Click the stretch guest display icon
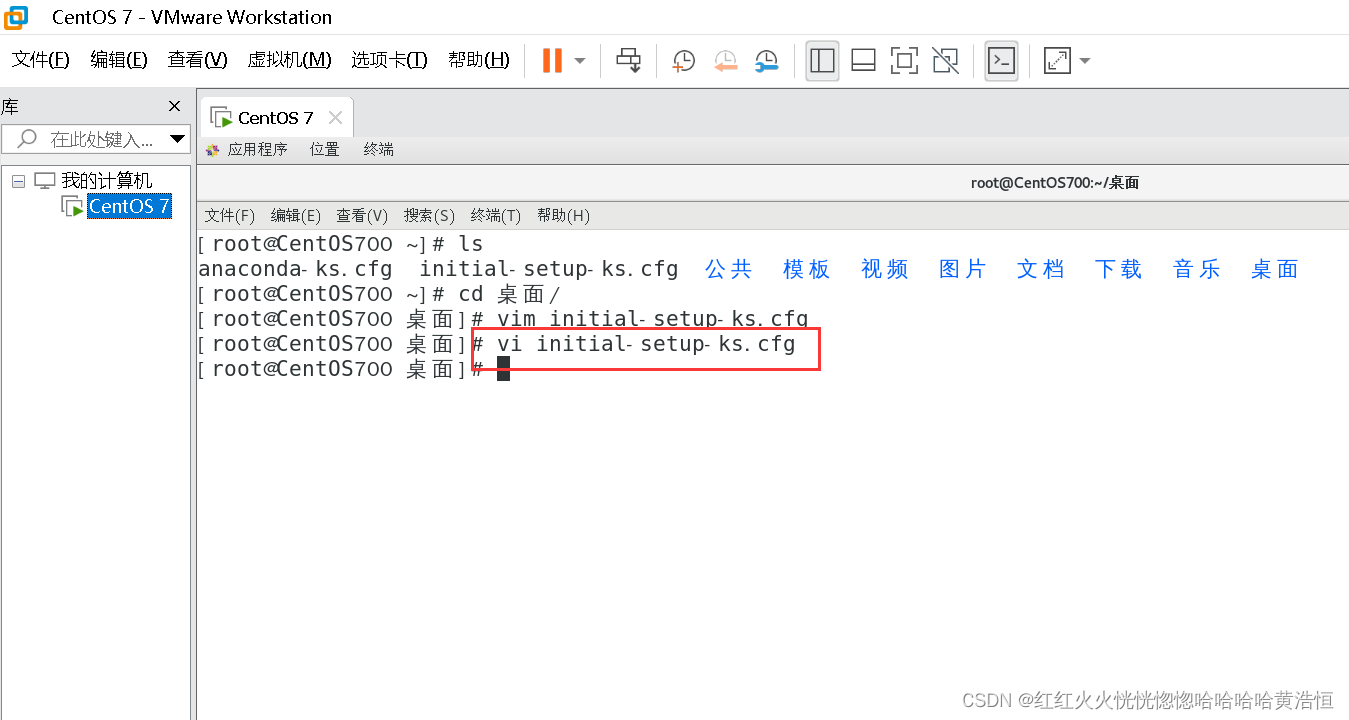1349x720 pixels. point(1057,61)
